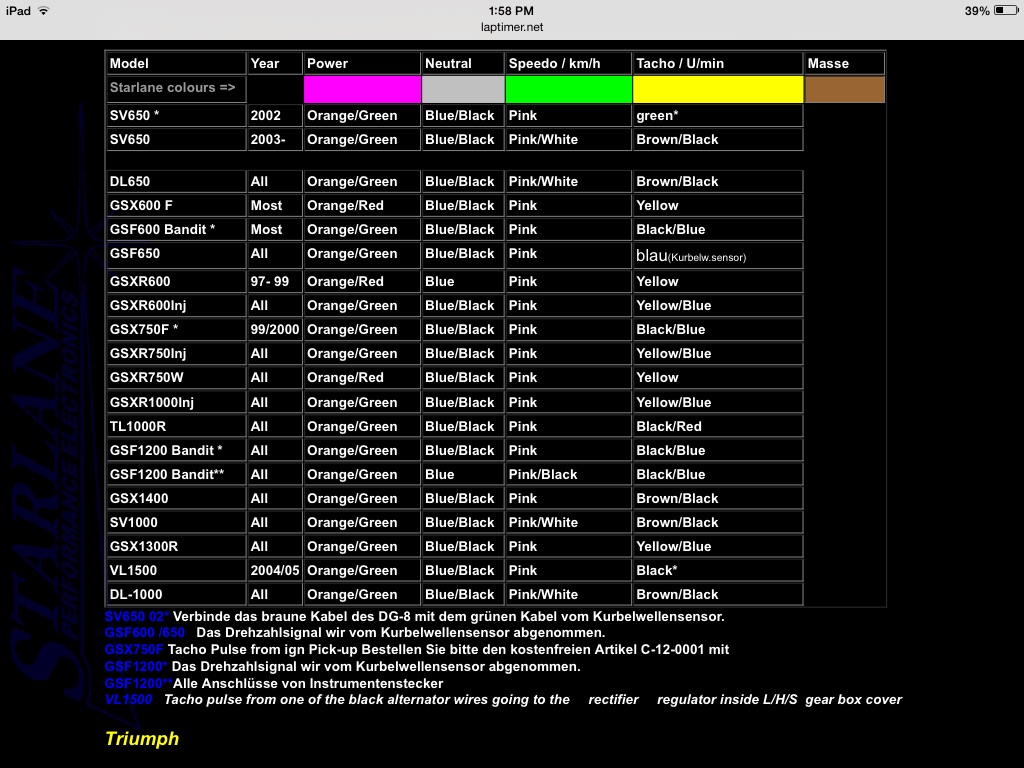Click the blue 'GSF600 /650' footnote label
The width and height of the screenshot is (1024, 768).
[x=145, y=633]
